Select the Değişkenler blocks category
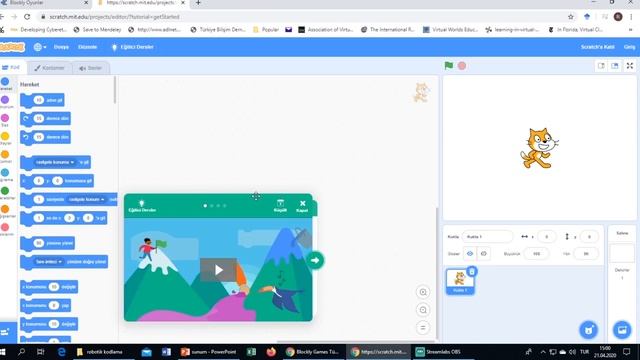This screenshot has height=360, width=640. [x=5, y=211]
